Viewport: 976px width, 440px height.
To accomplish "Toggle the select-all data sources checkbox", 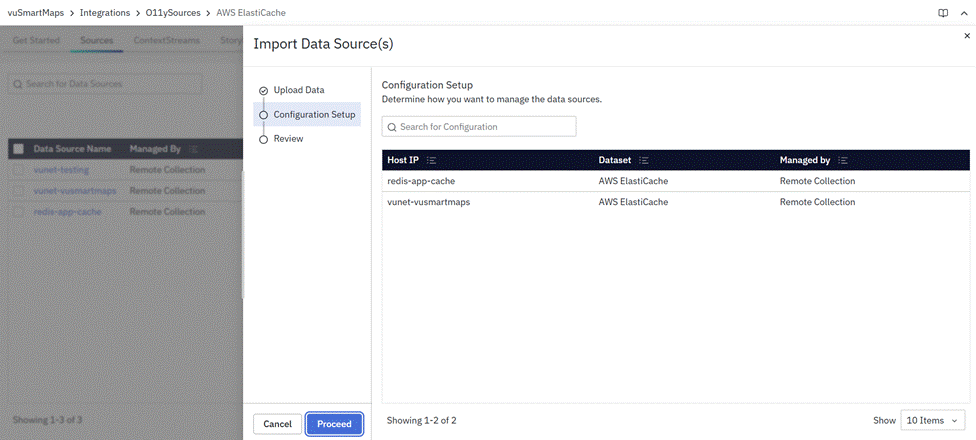I will click(18, 149).
